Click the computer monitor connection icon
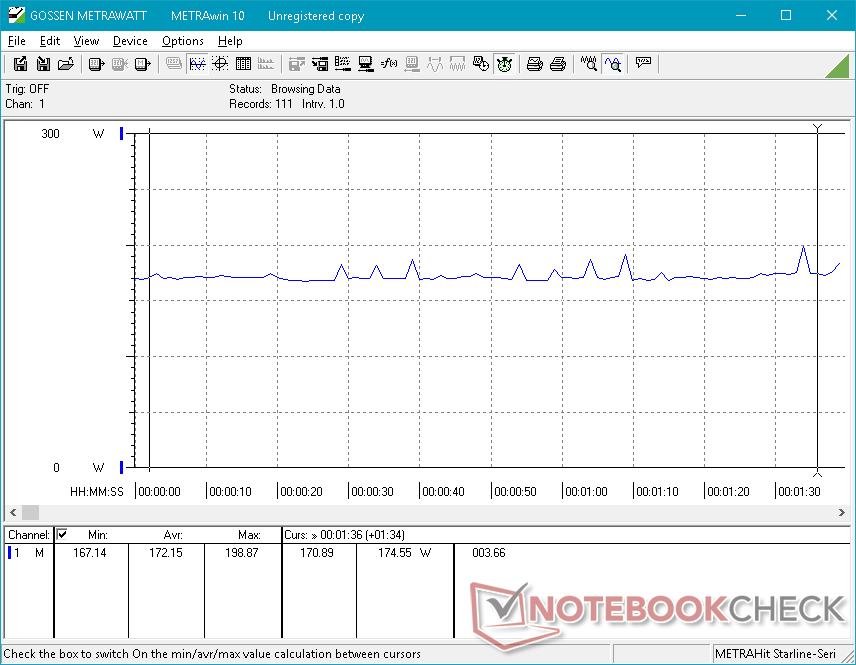This screenshot has height=665, width=856. coord(365,64)
